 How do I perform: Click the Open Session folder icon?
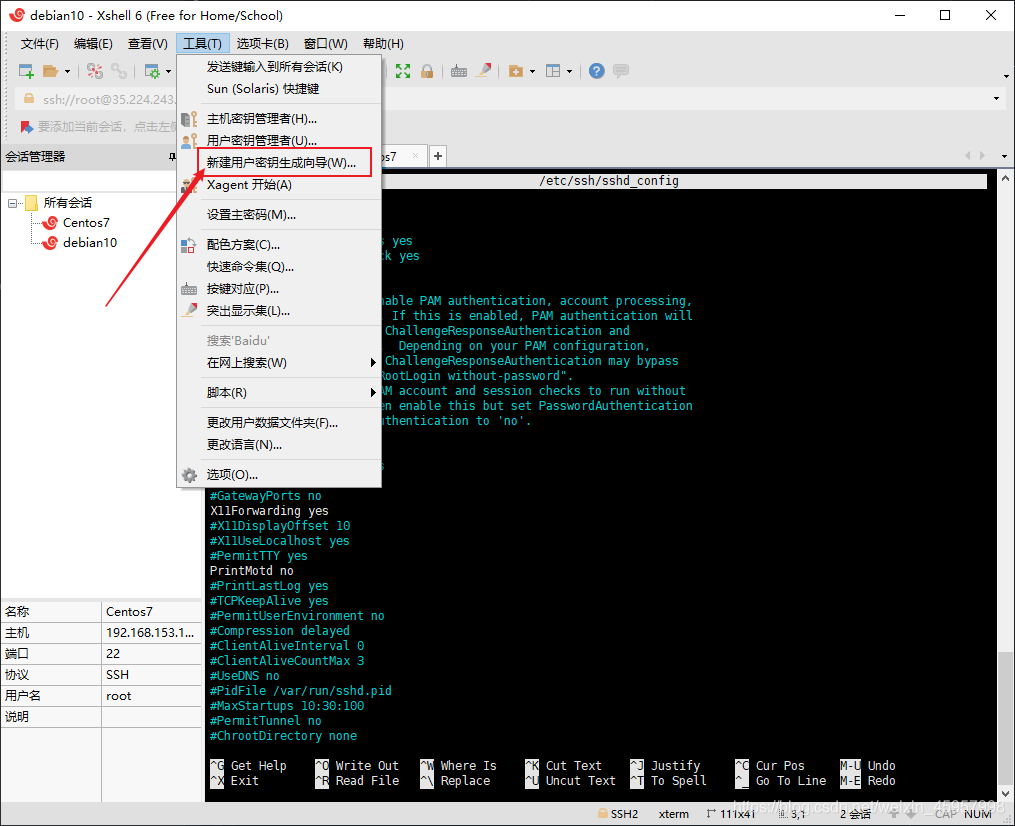click(x=50, y=71)
